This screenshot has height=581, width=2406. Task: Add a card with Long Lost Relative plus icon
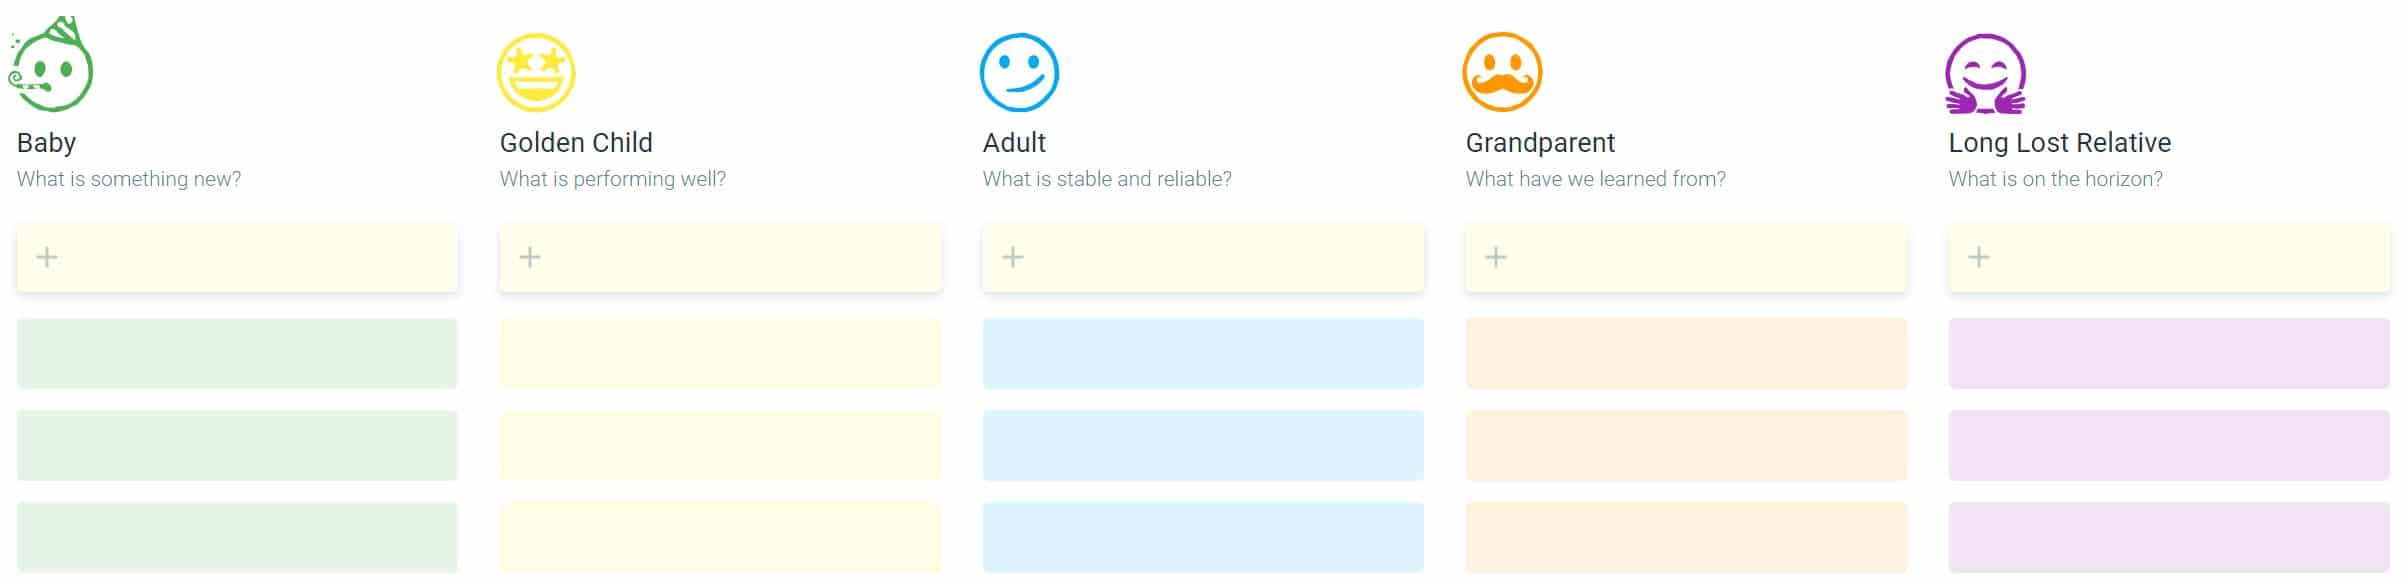[x=1979, y=257]
